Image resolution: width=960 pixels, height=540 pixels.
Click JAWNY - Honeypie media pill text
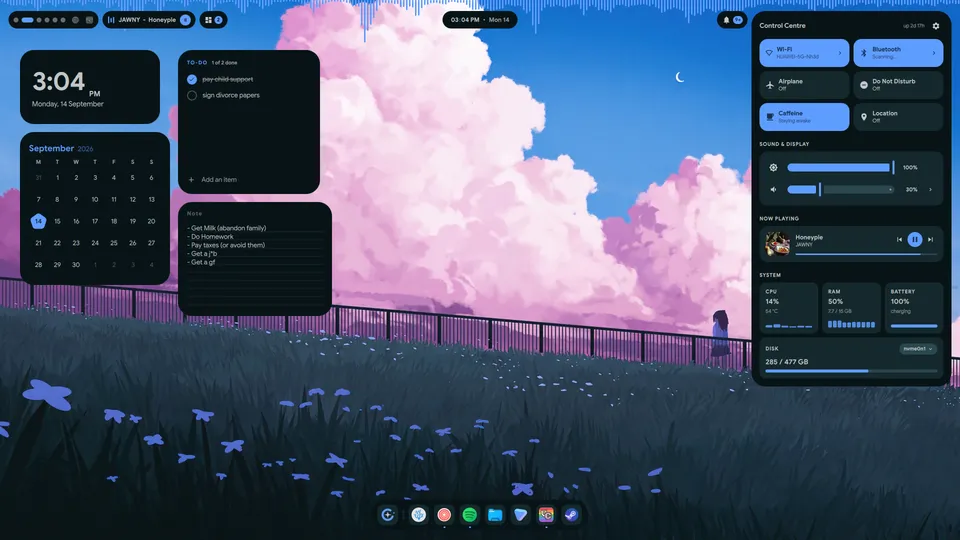147,20
